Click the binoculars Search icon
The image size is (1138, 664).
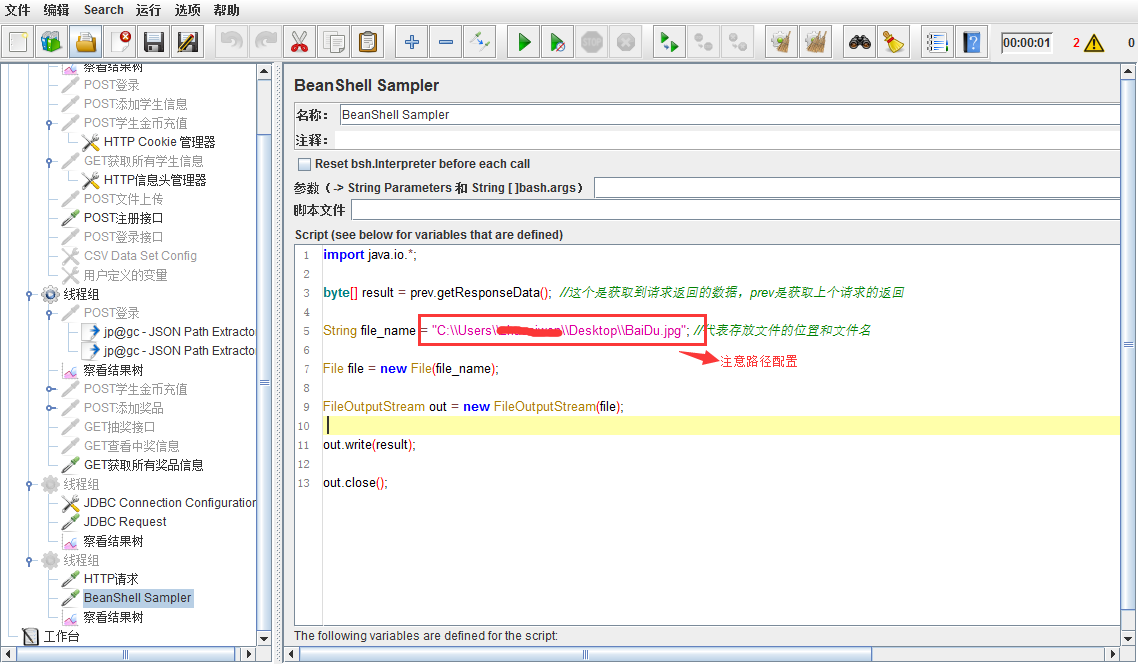coord(859,42)
